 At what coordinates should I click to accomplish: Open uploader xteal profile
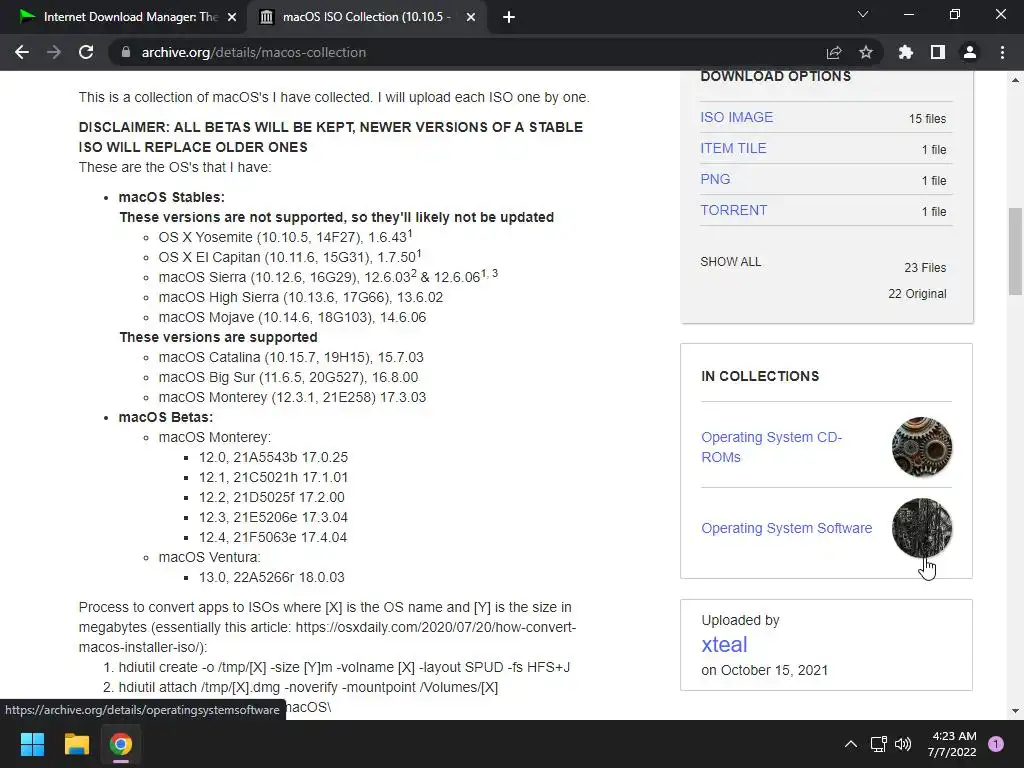(x=724, y=645)
